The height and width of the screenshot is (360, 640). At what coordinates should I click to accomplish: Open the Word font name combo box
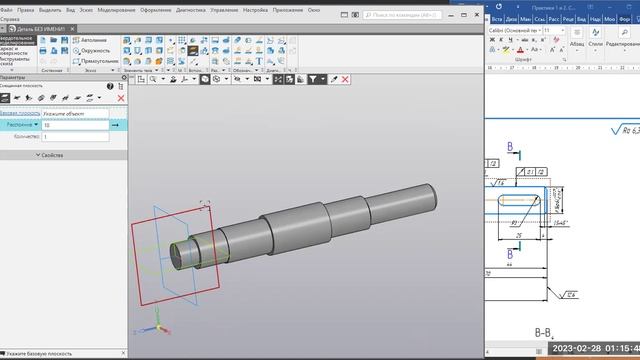[x=515, y=31]
